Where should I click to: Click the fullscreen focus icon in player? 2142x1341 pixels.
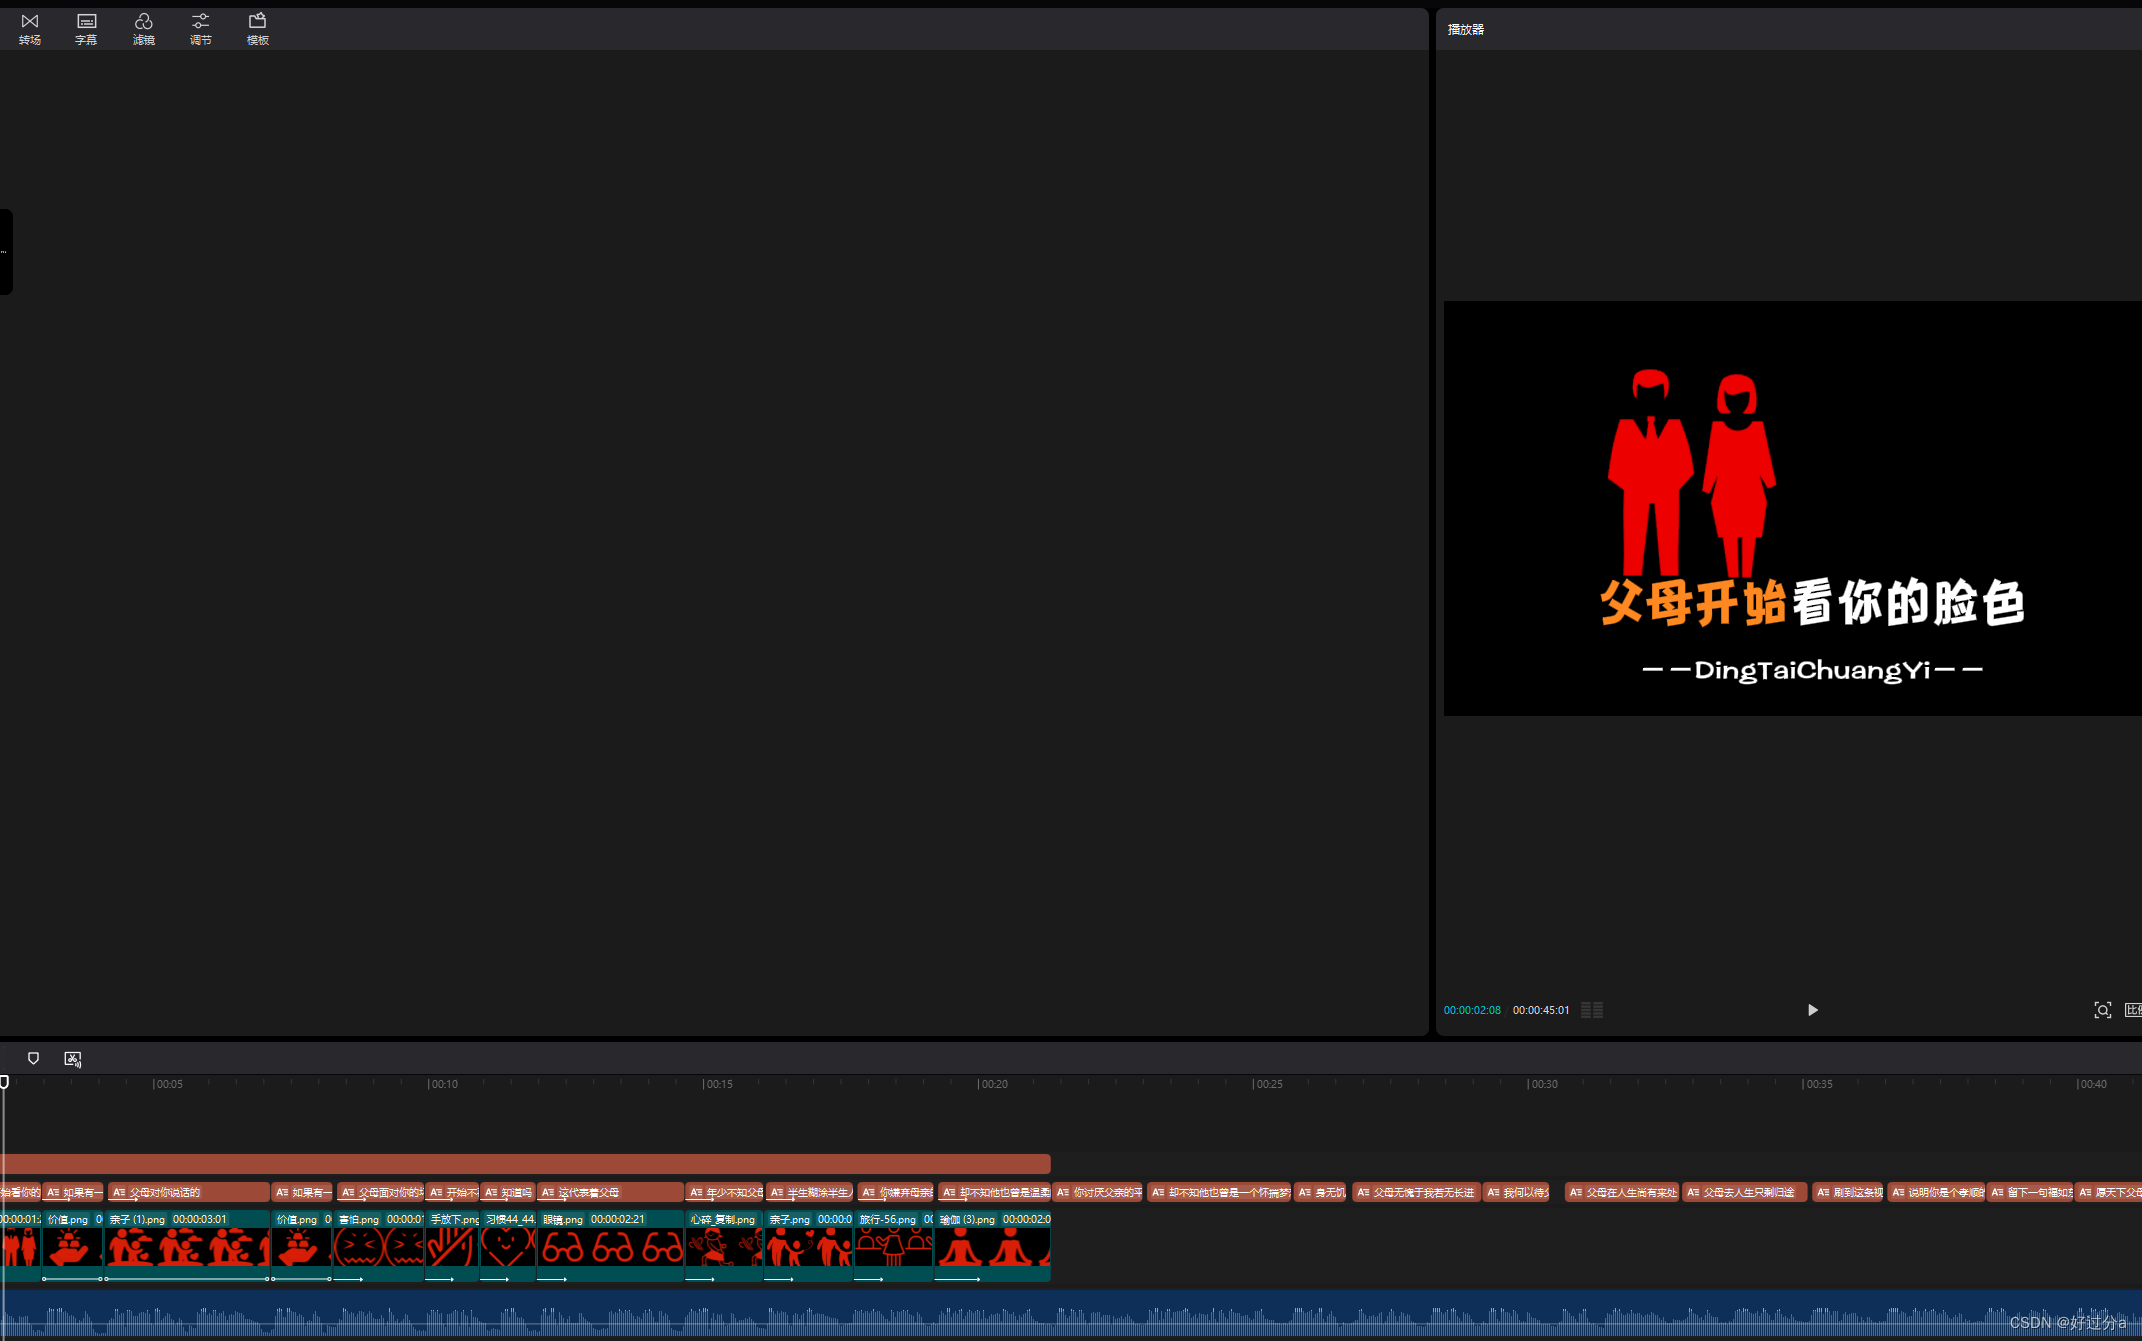click(2102, 1010)
